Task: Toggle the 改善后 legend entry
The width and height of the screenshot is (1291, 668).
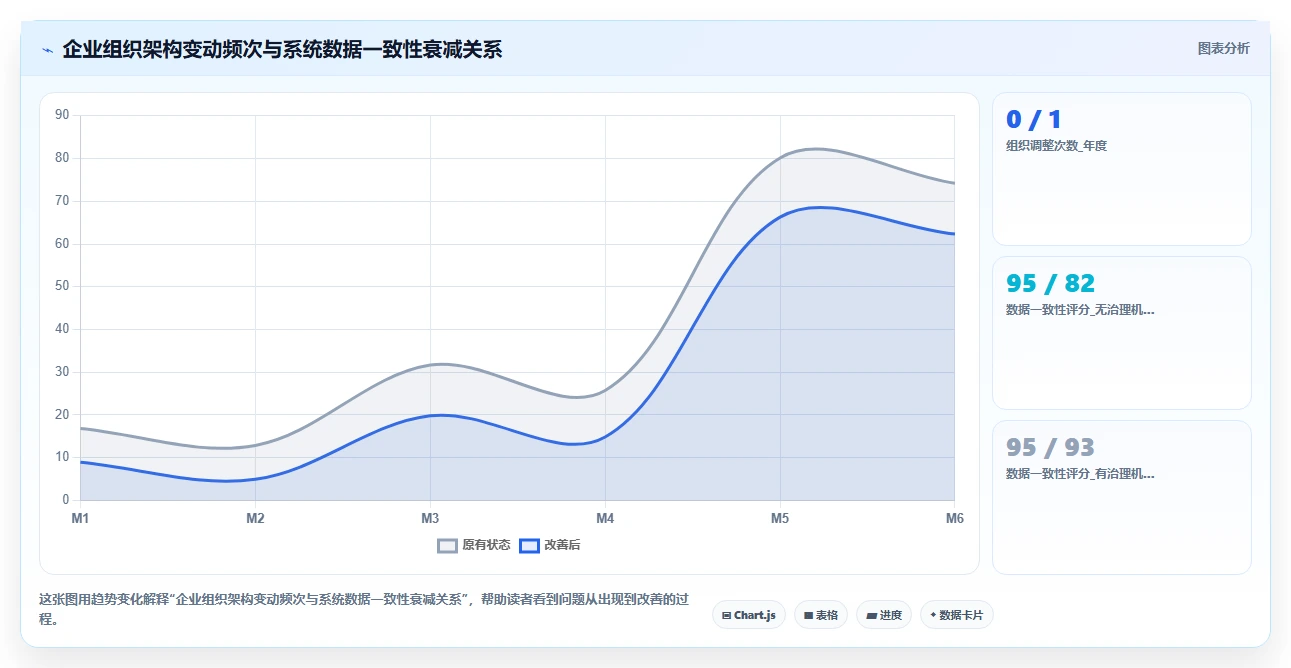Action: 550,545
